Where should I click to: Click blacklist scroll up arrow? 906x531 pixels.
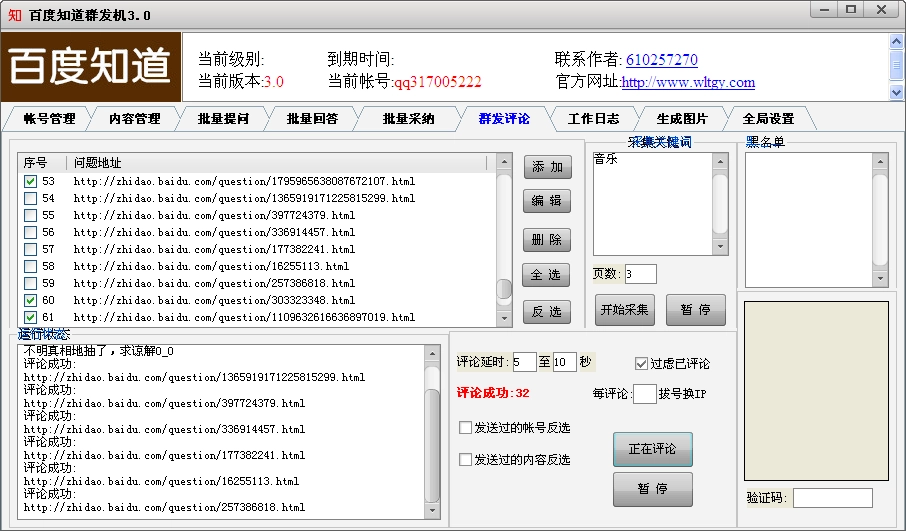880,161
